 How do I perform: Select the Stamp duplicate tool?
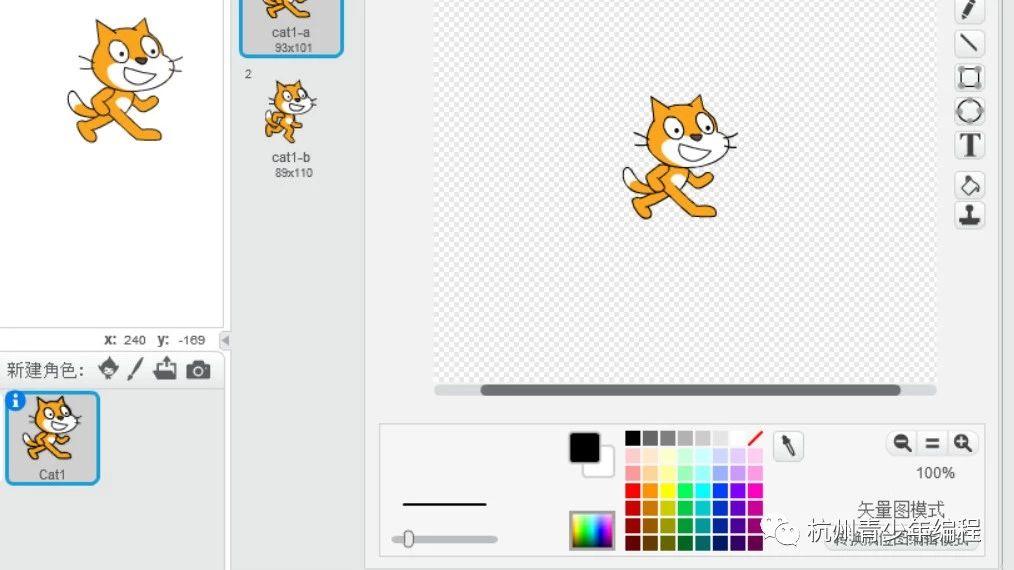[x=969, y=215]
